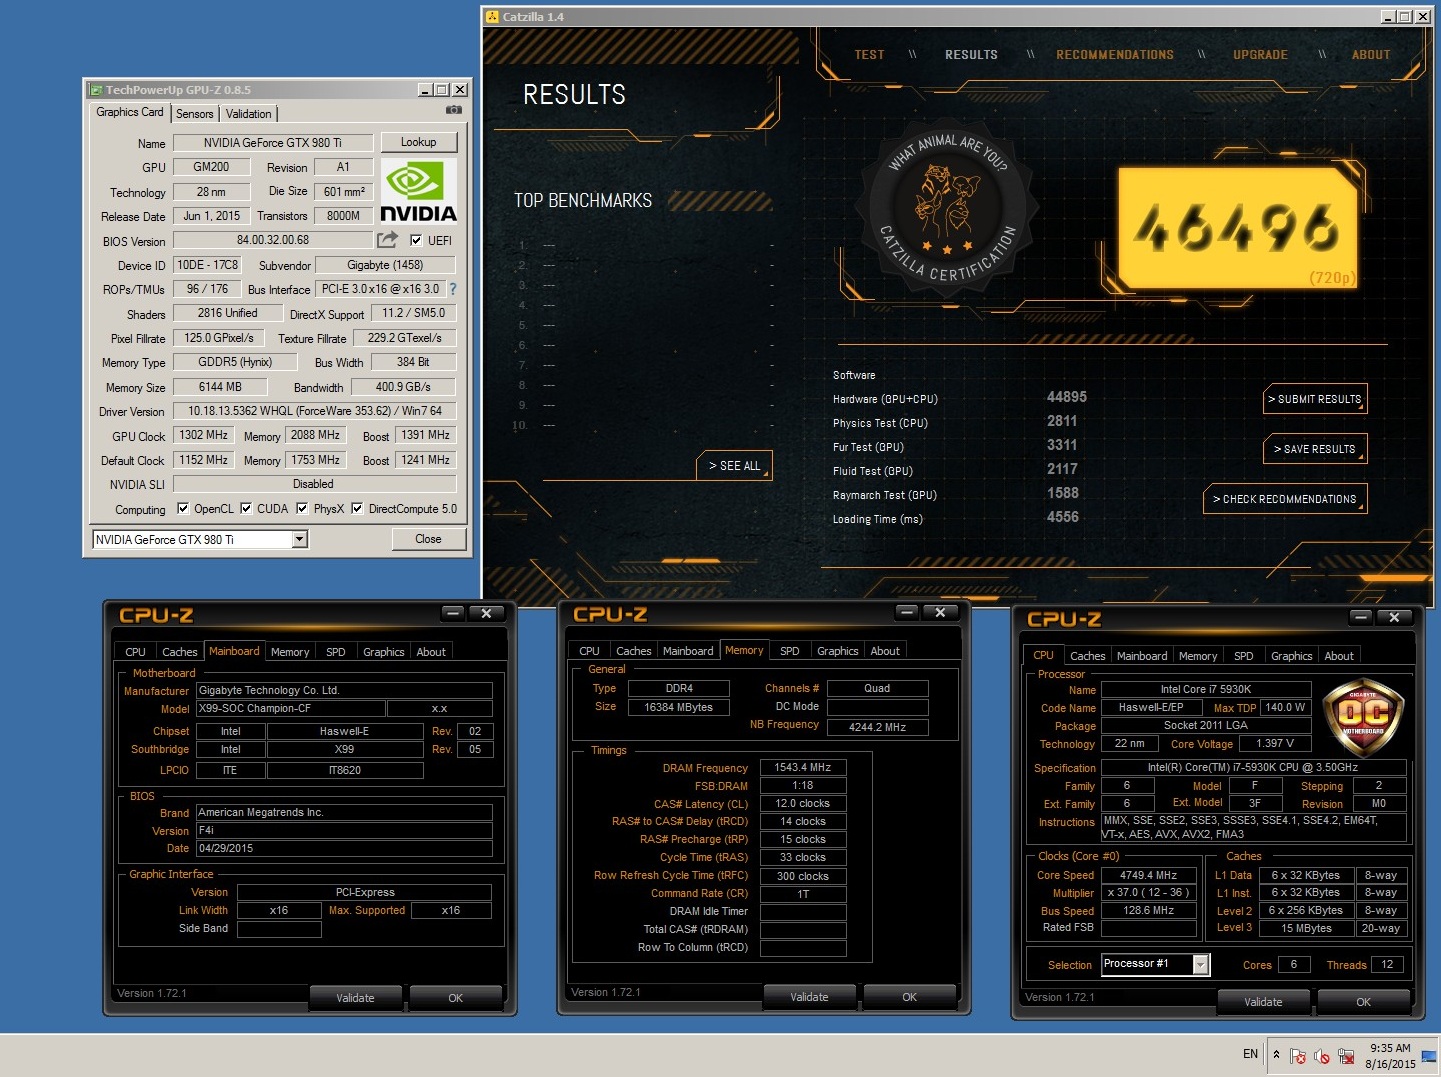The height and width of the screenshot is (1077, 1441).
Task: Click the GPU-Z screenshot camera icon
Action: pyautogui.click(x=454, y=110)
